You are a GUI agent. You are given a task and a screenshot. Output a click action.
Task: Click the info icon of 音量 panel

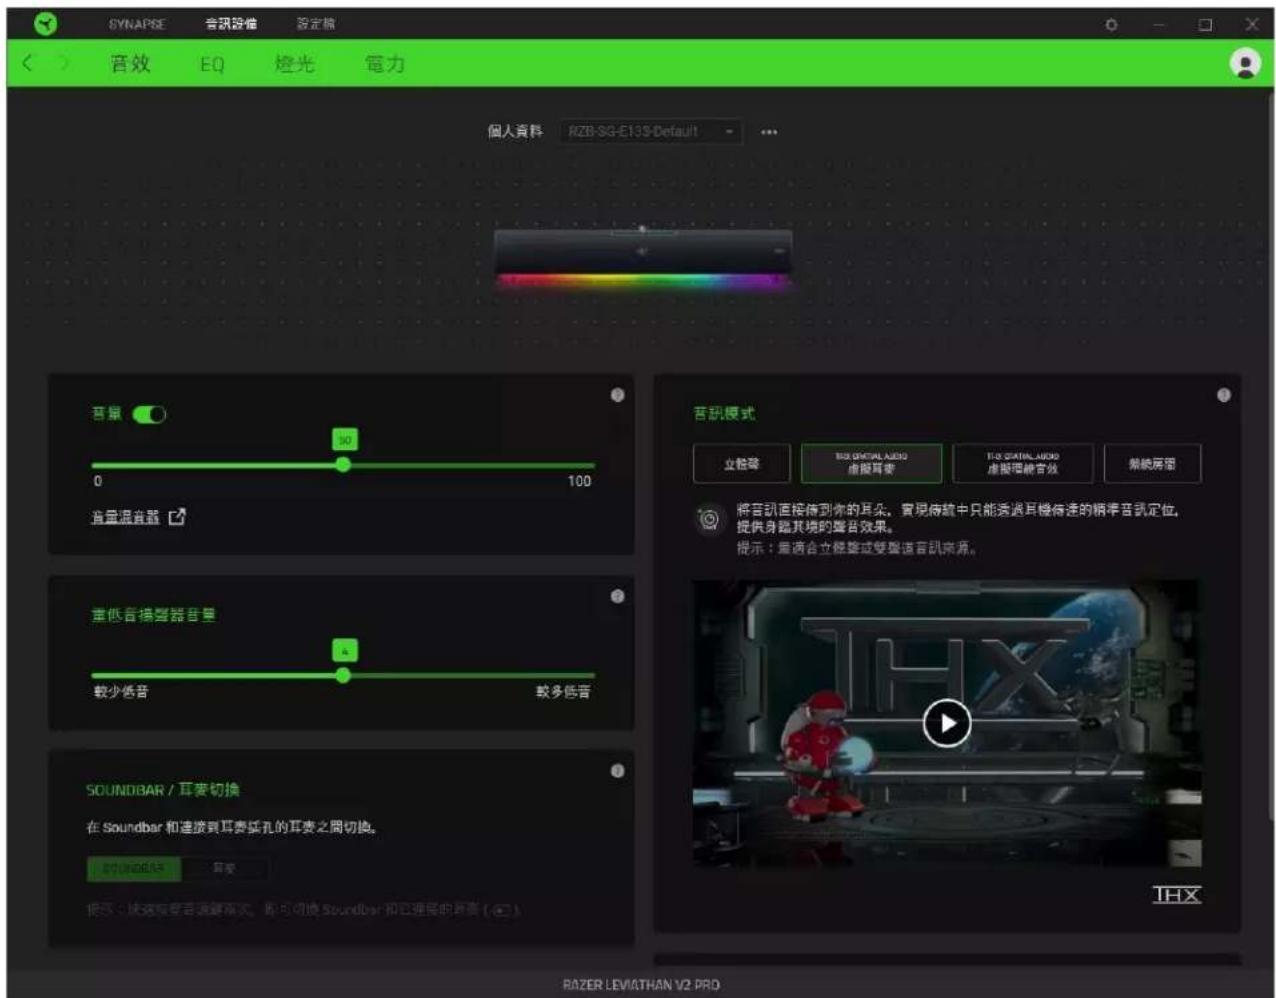pos(617,395)
